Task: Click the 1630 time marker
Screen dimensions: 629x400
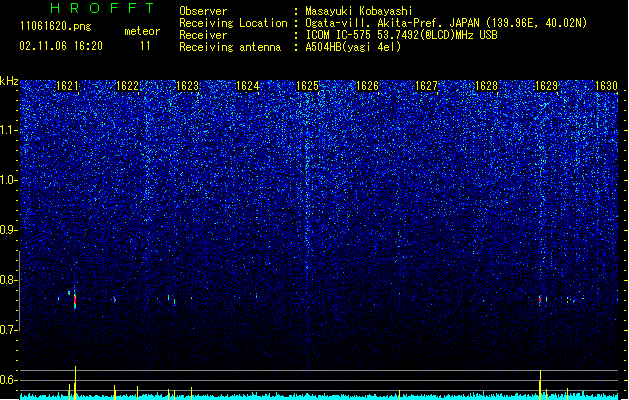Action: (606, 86)
